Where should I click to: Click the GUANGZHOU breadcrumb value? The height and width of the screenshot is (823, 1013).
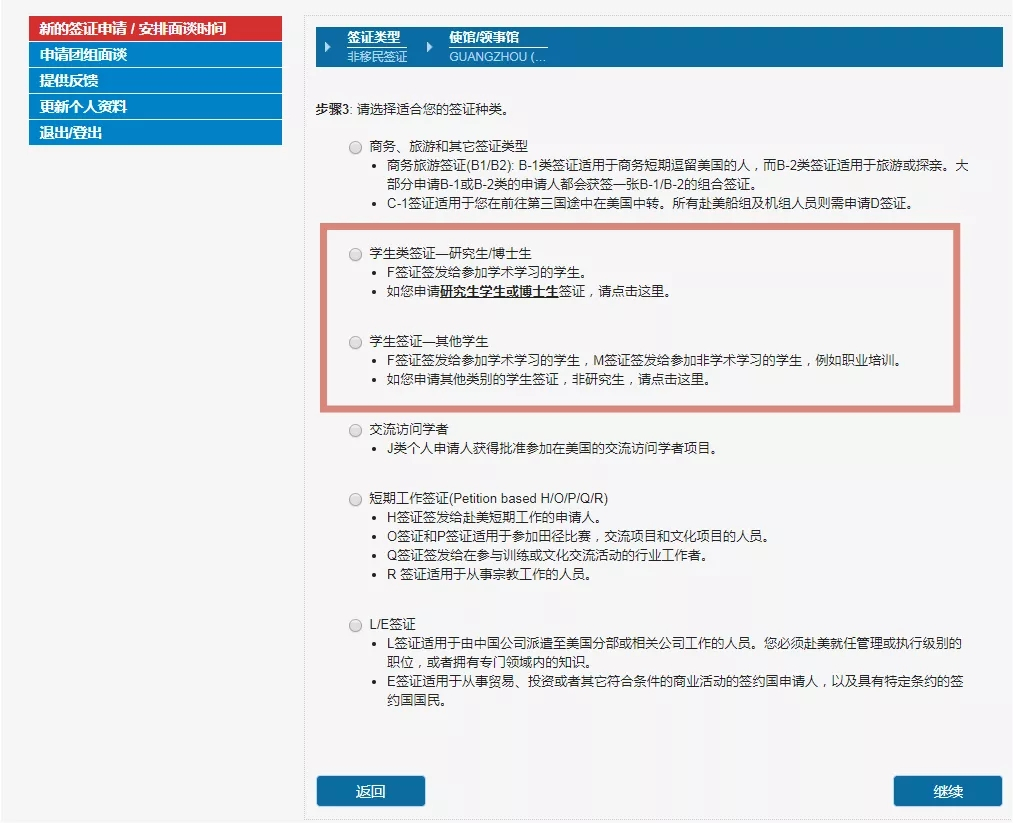click(497, 57)
